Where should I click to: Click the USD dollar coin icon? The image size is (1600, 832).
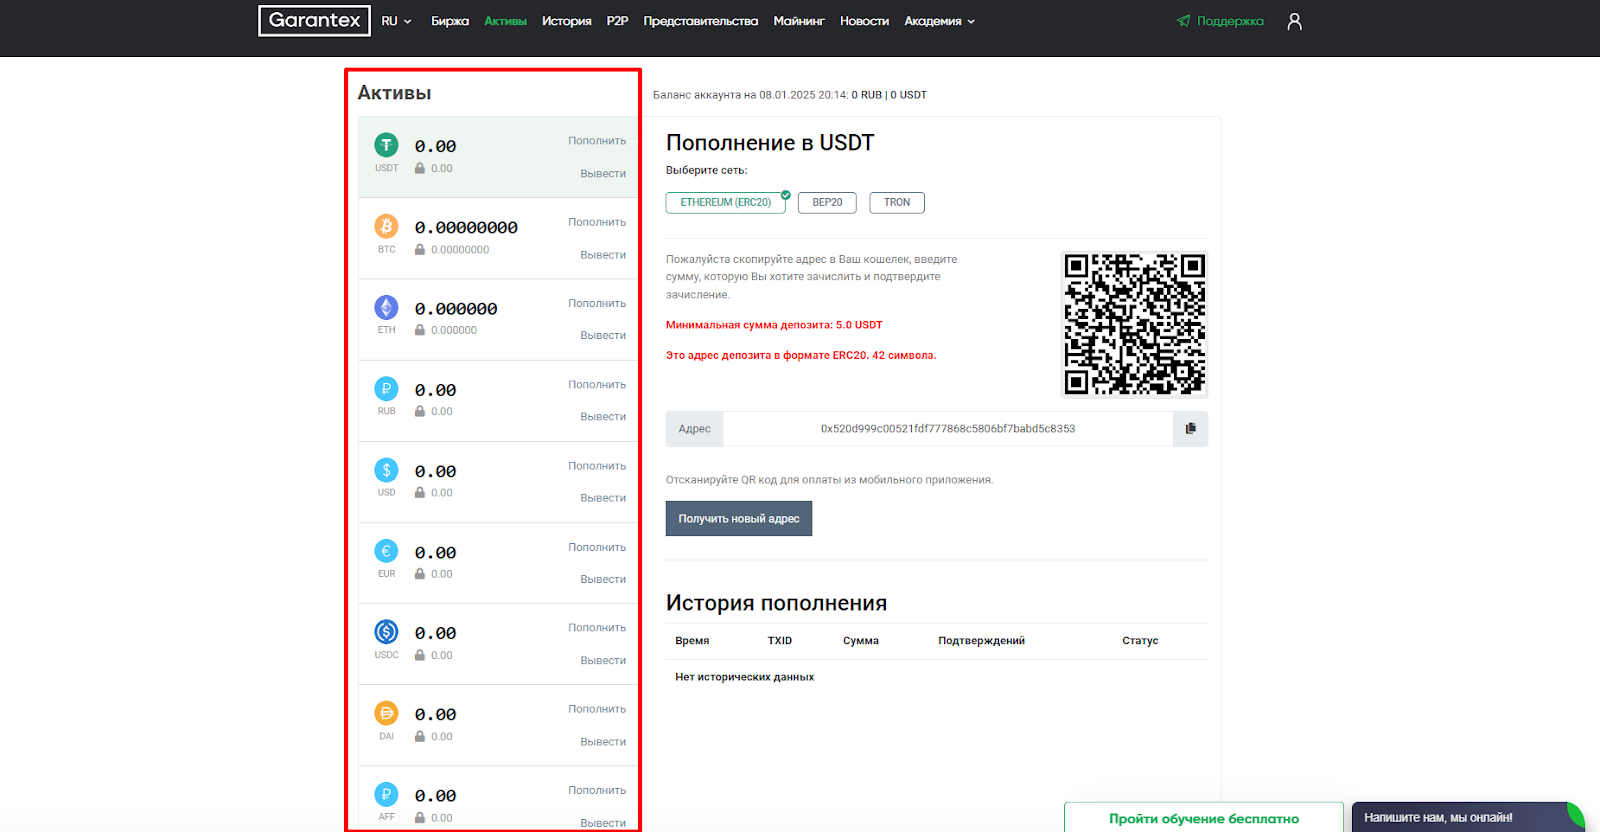click(386, 470)
